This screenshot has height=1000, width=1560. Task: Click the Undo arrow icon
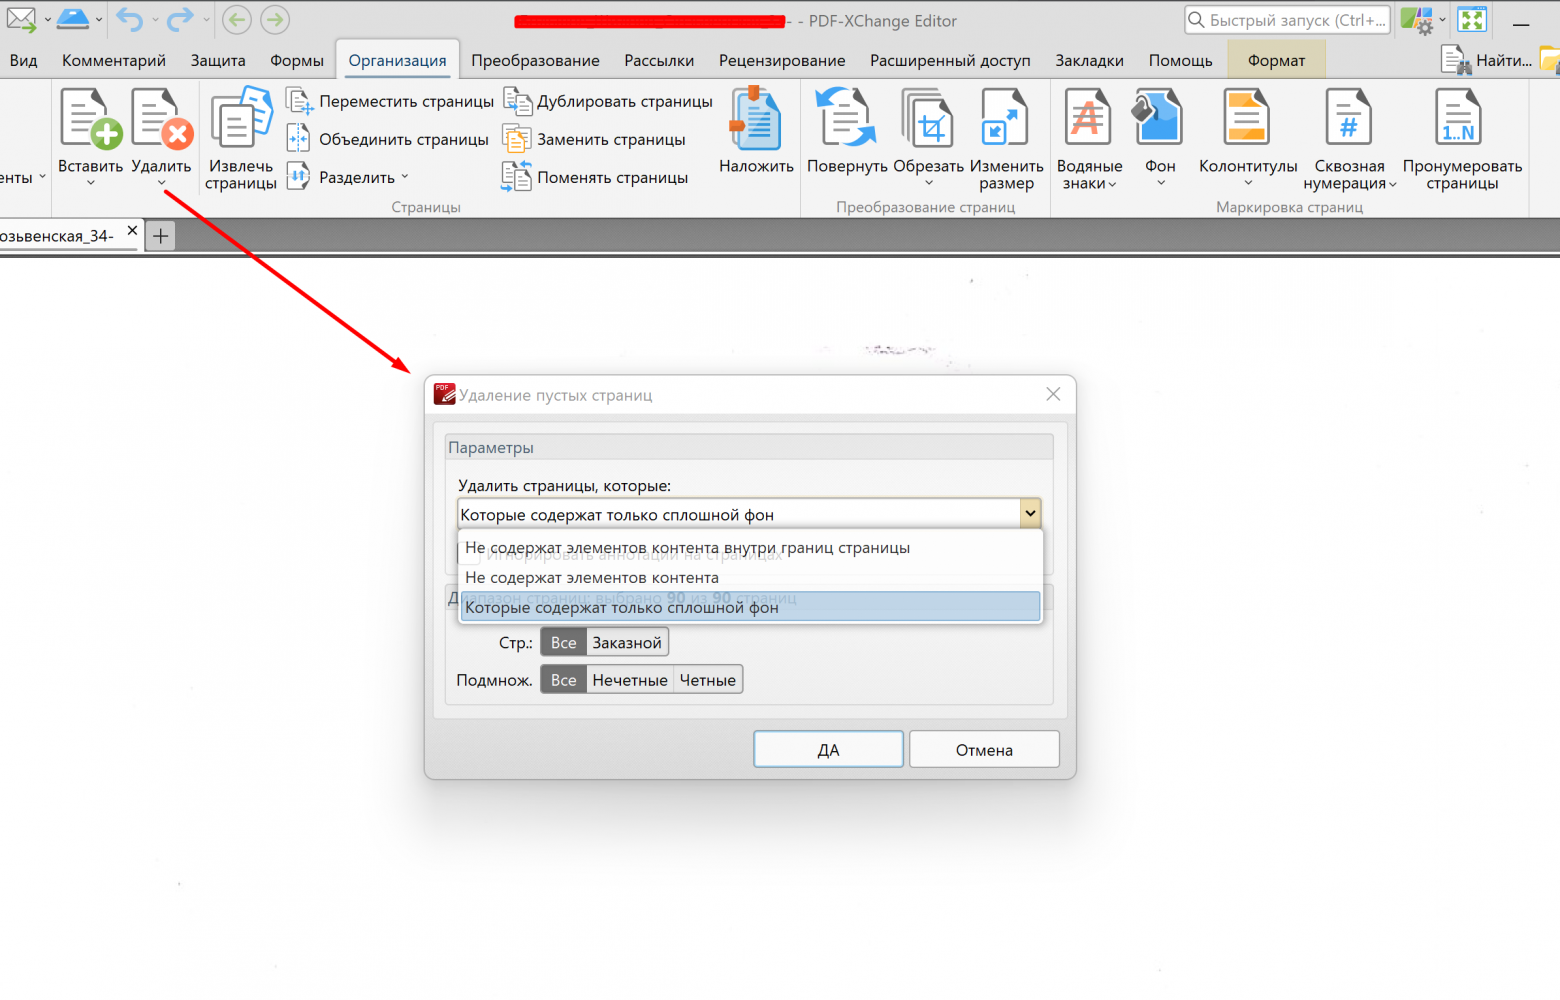[x=129, y=19]
